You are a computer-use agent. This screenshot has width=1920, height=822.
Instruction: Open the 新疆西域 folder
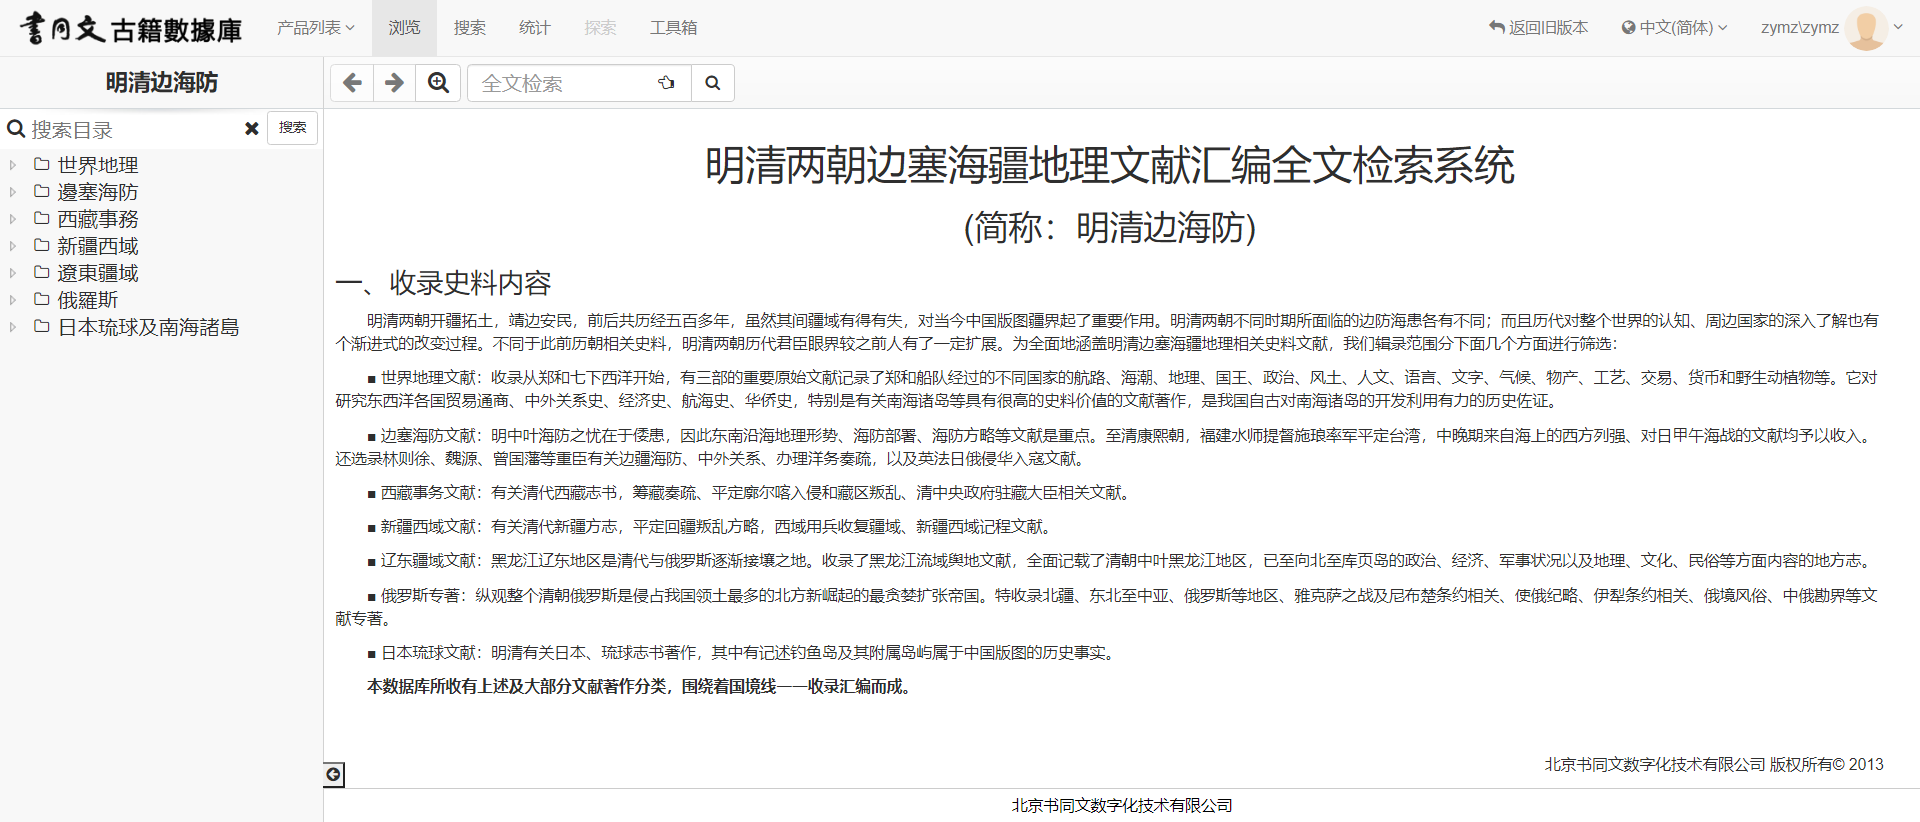point(98,246)
